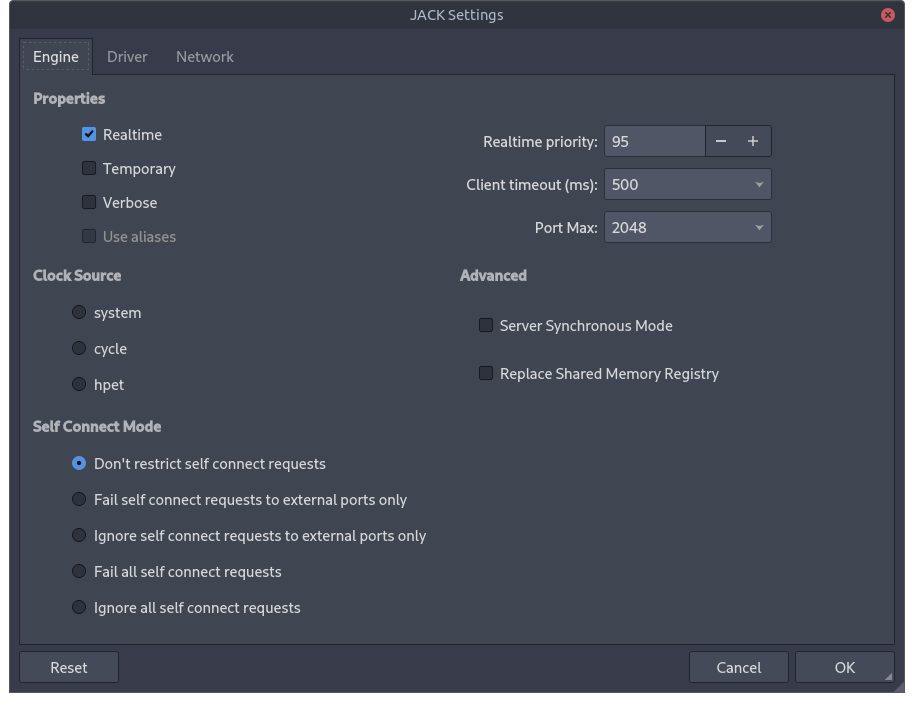Enable the Verbose checkbox
The height and width of the screenshot is (702, 914).
[89, 203]
